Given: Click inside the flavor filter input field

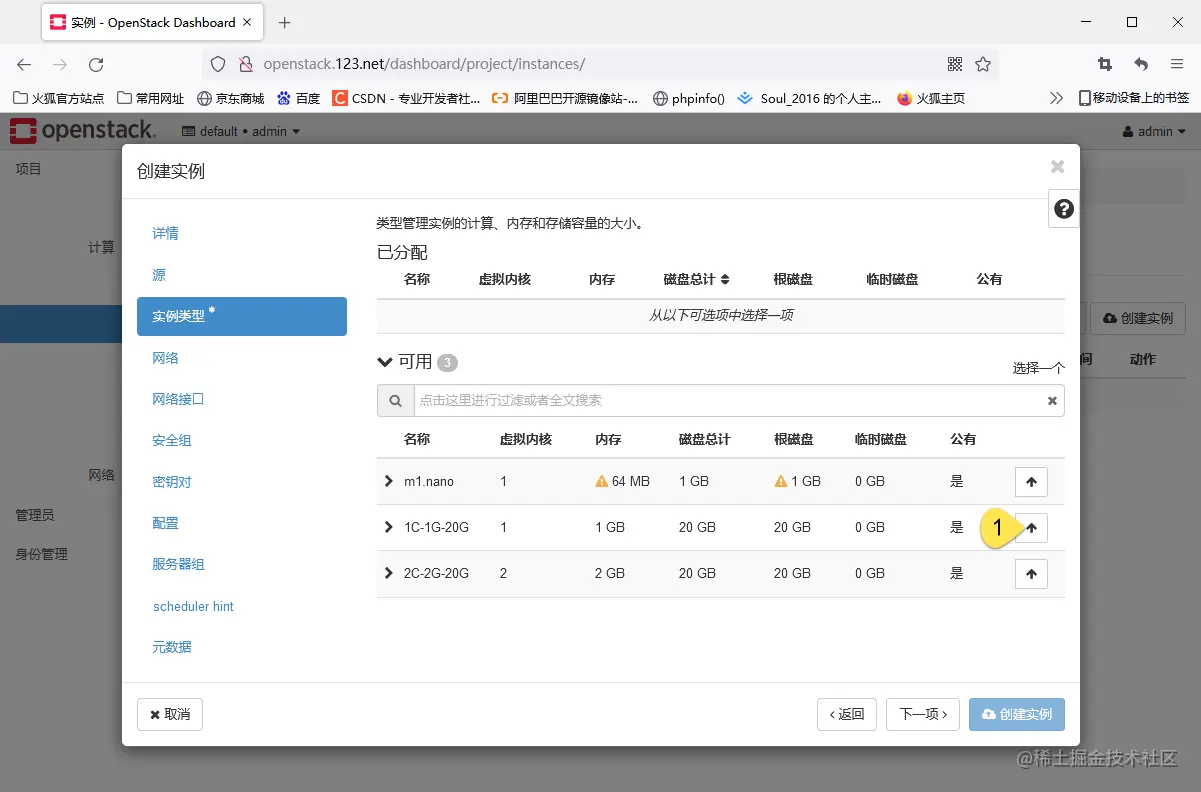Looking at the screenshot, I should (x=700, y=400).
